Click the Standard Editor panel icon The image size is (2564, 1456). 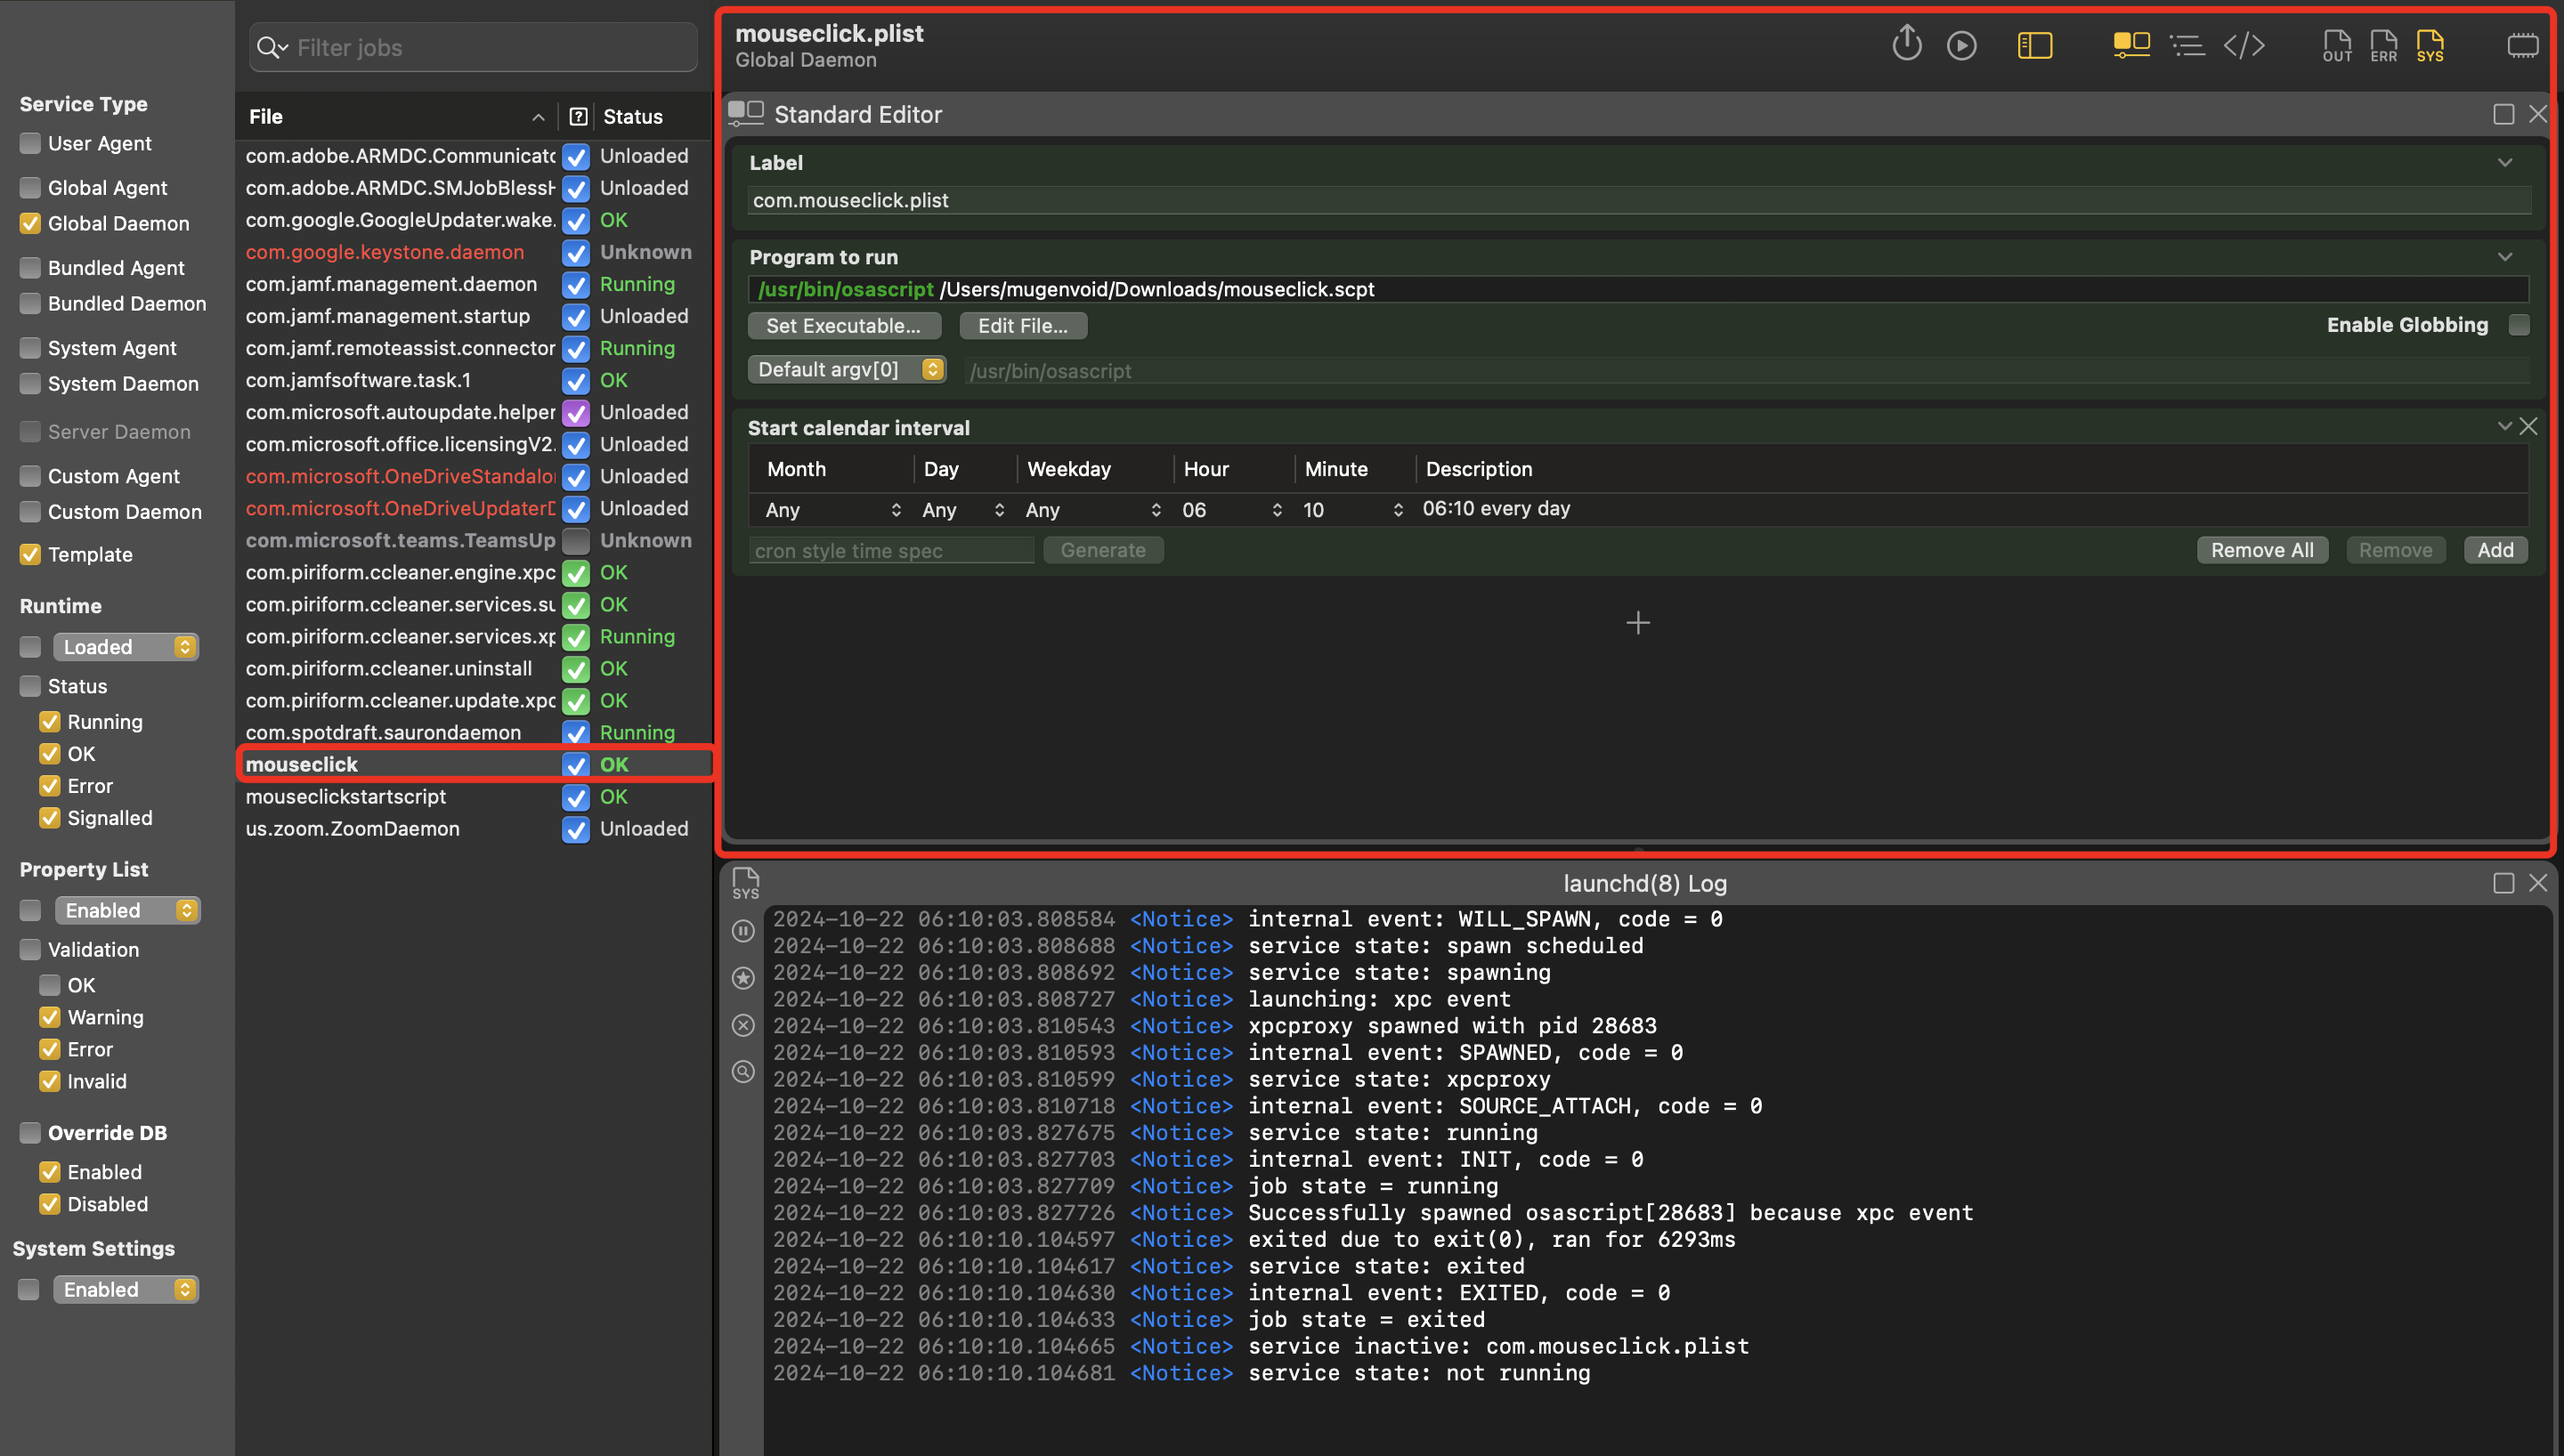[746, 113]
